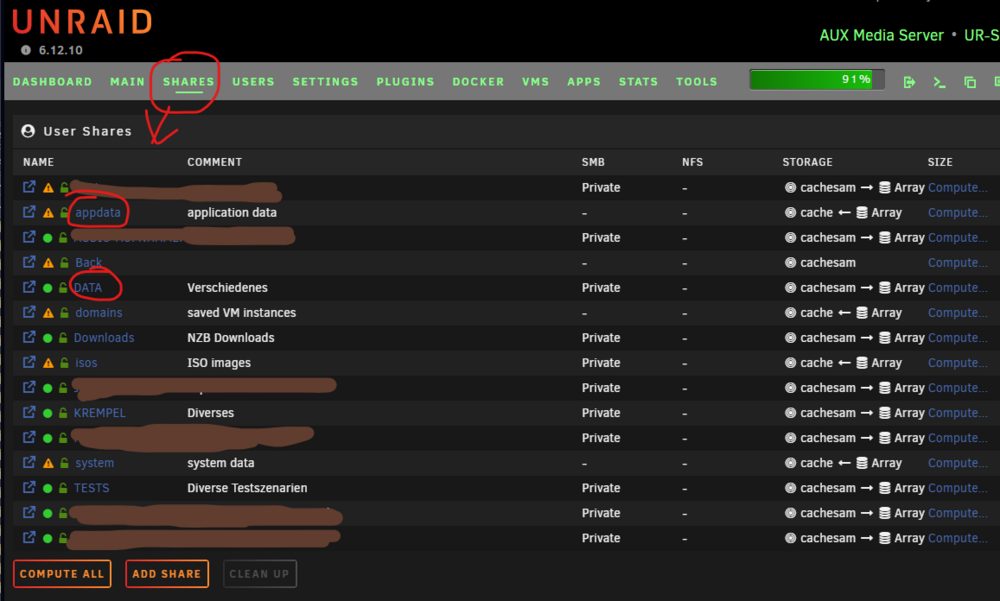This screenshot has height=601, width=1000.
Task: Browse appdata share via its open icon
Action: pos(29,212)
